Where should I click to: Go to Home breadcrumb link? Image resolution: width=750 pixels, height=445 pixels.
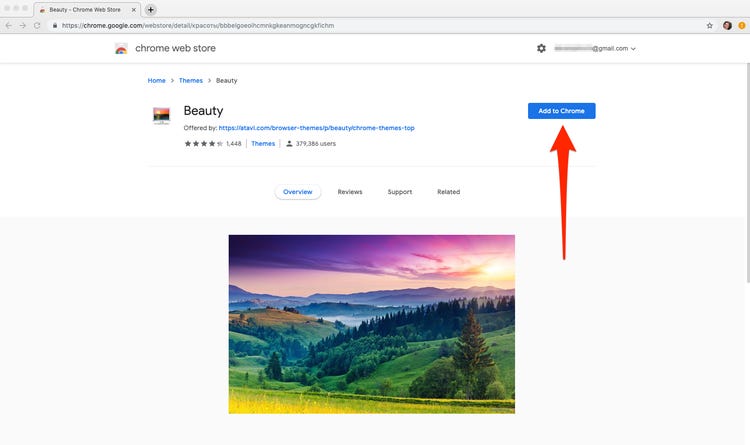tap(156, 80)
